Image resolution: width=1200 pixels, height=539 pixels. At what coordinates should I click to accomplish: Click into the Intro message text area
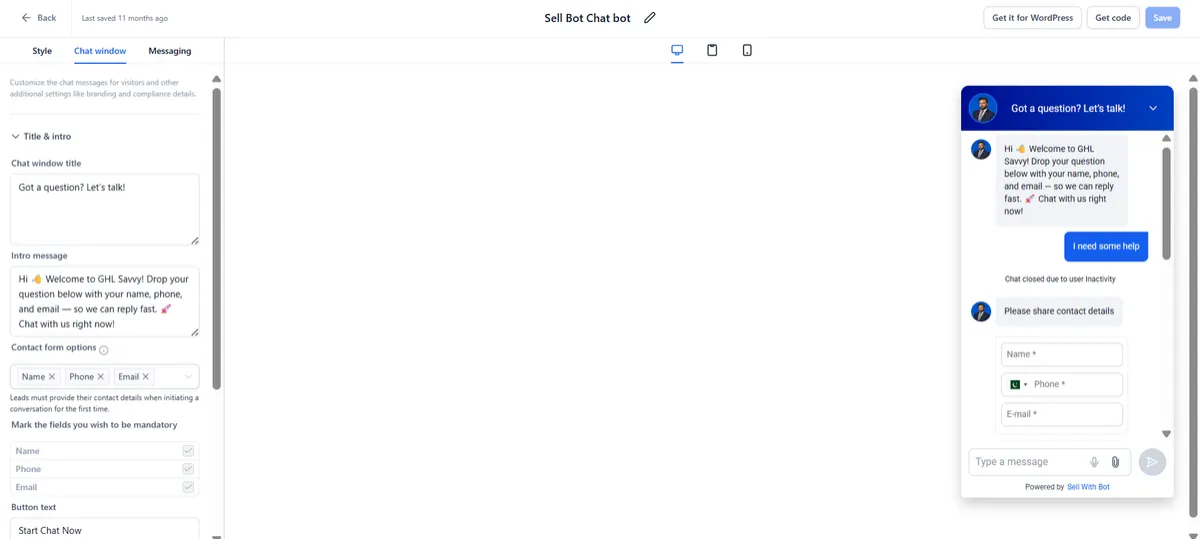tap(105, 301)
